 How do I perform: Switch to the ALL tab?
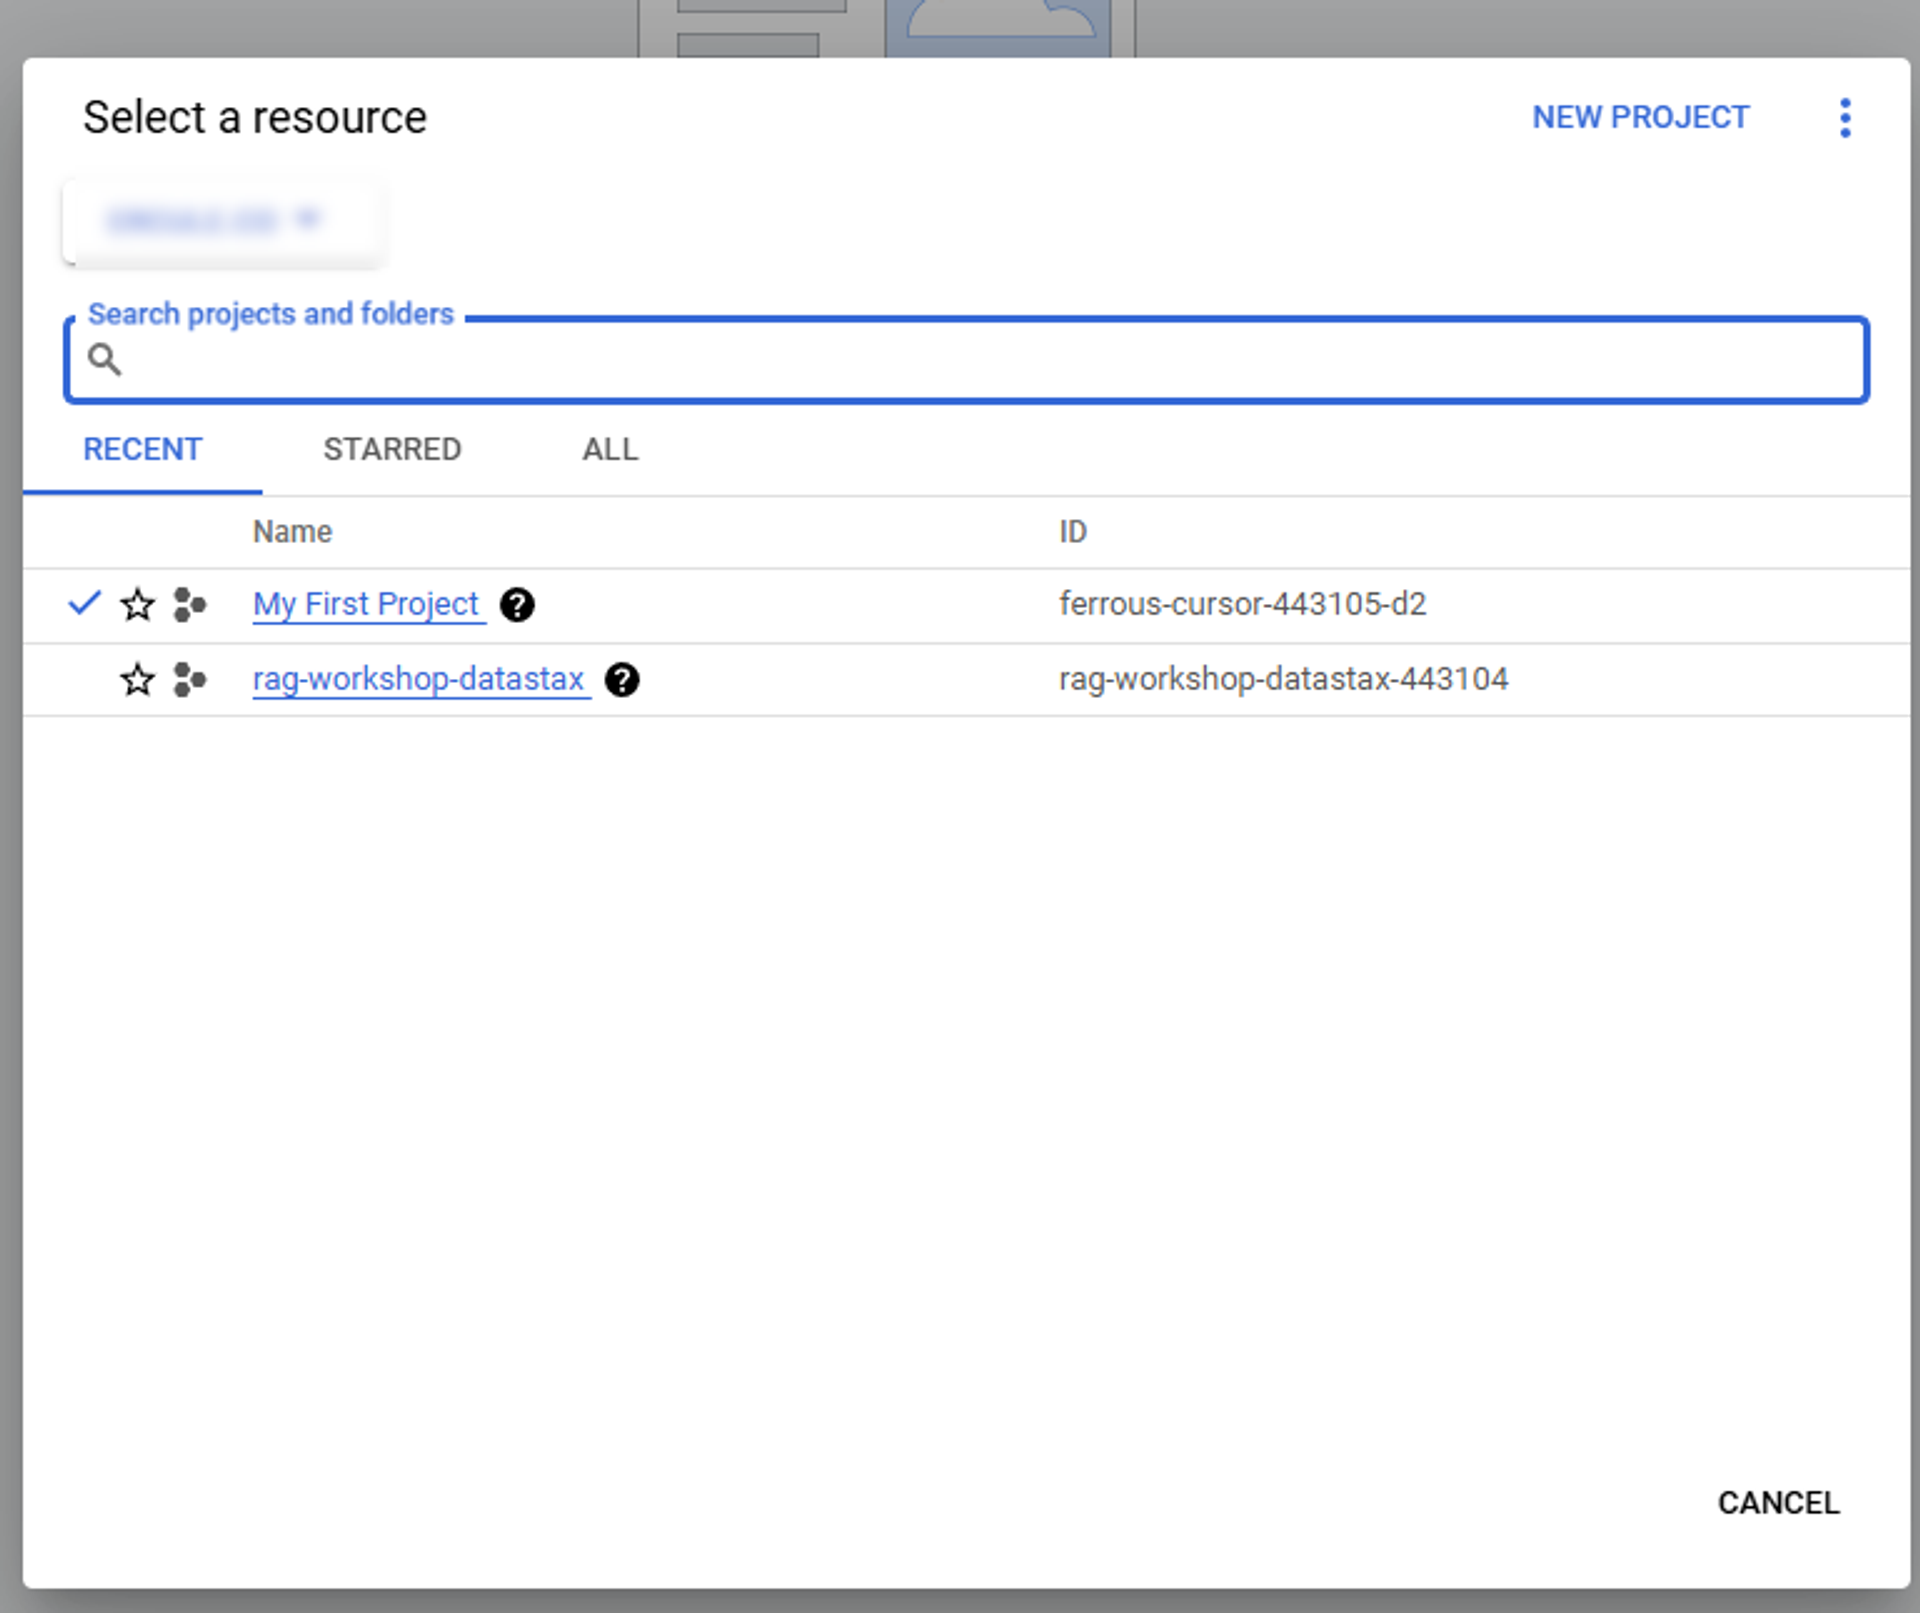610,450
